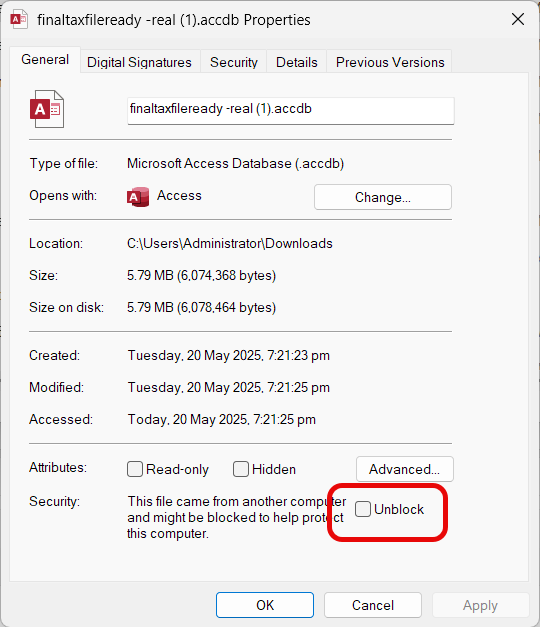Screen dimensions: 540x627
Task: Select the Details tab
Action: point(296,62)
